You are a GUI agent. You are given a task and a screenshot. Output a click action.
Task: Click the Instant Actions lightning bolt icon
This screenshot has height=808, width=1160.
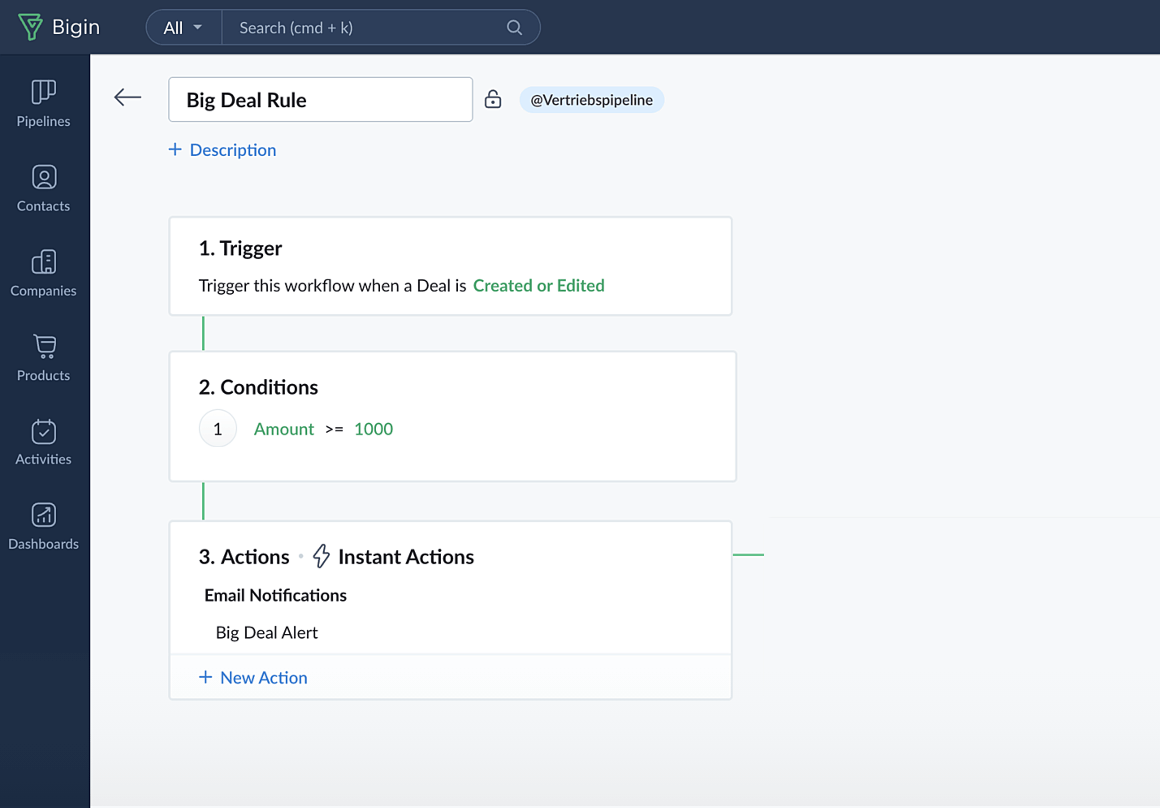coord(321,556)
